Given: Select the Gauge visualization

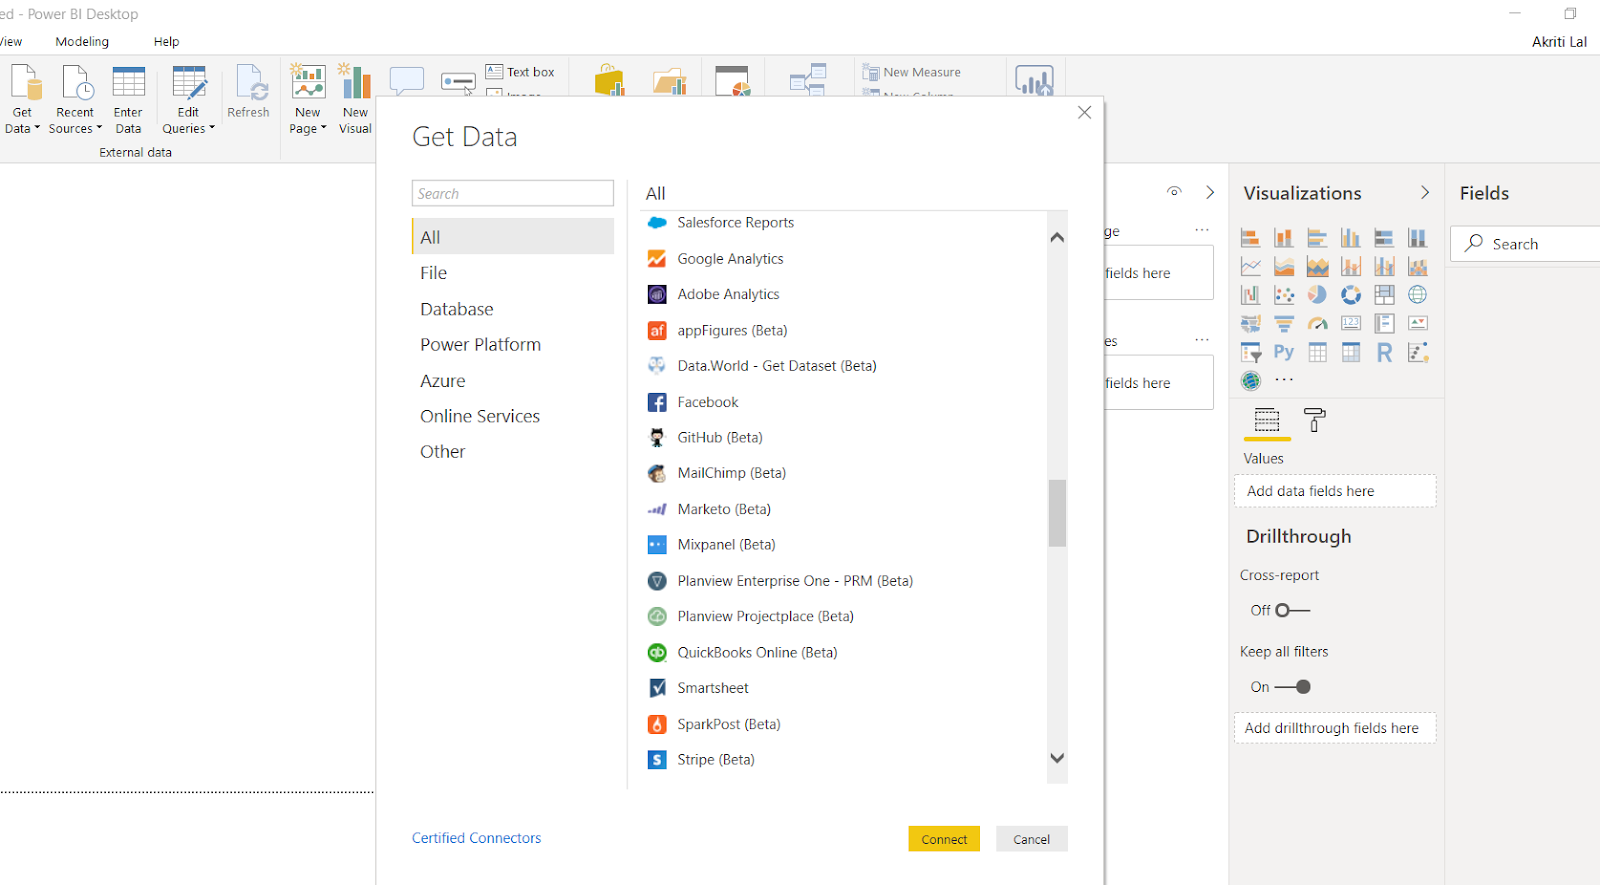Looking at the screenshot, I should pyautogui.click(x=1318, y=323).
